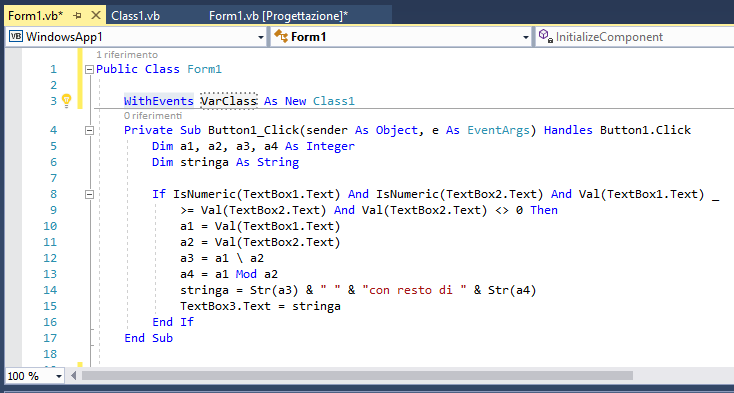Collapse the Button1_Click sub

89,130
